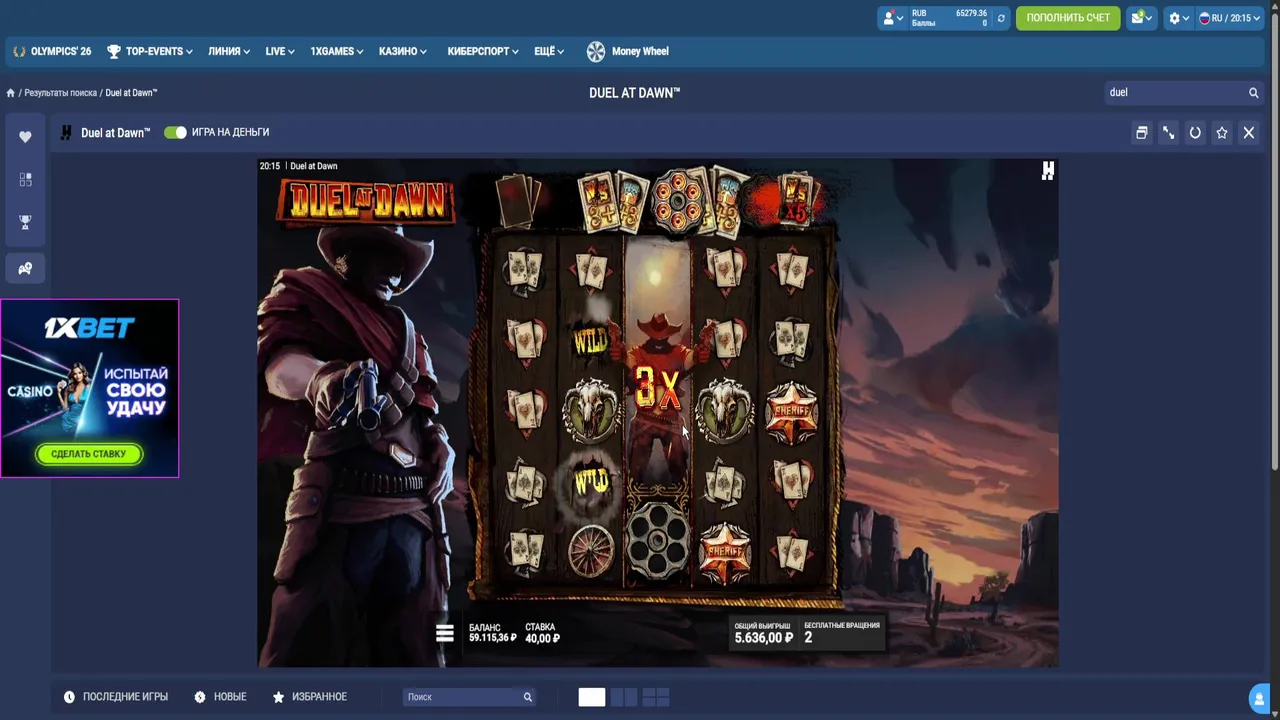Open the game categories grid sidebar icon

pos(25,179)
